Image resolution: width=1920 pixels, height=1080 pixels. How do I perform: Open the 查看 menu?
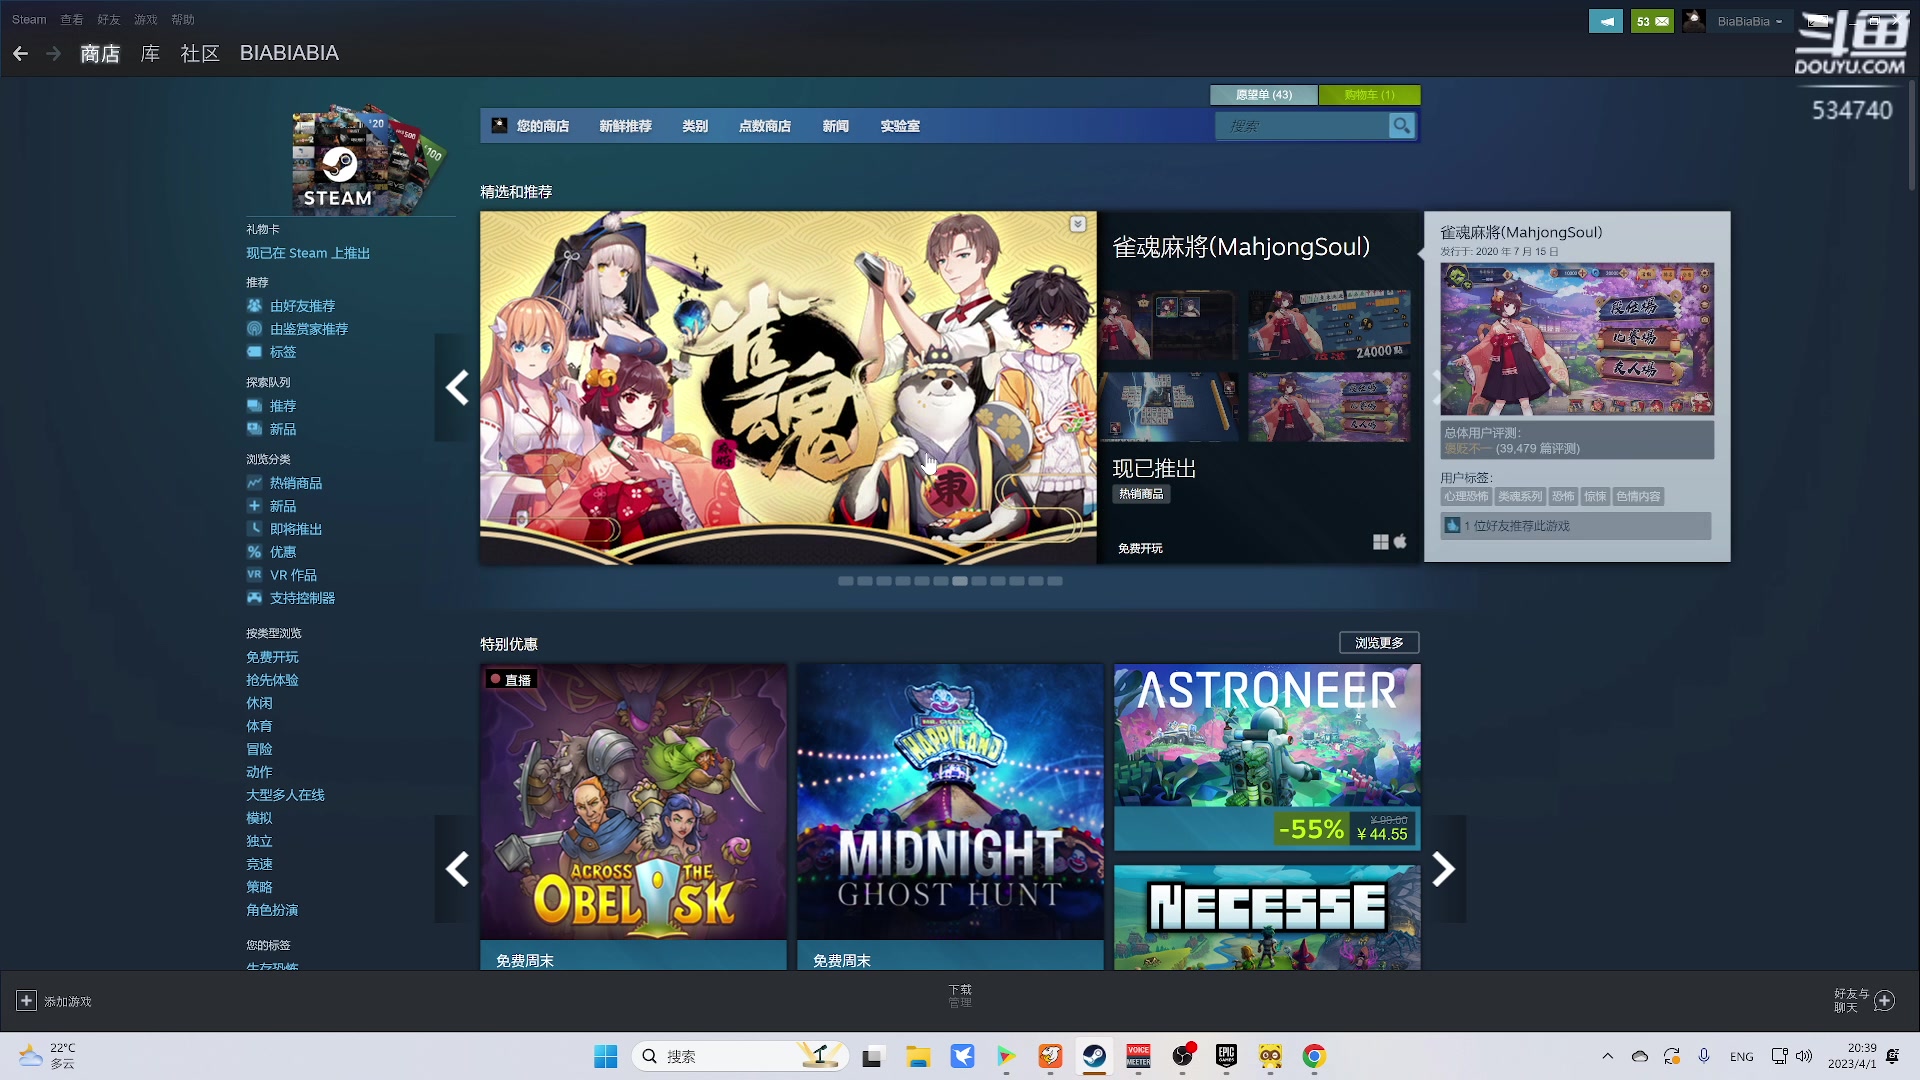[72, 20]
